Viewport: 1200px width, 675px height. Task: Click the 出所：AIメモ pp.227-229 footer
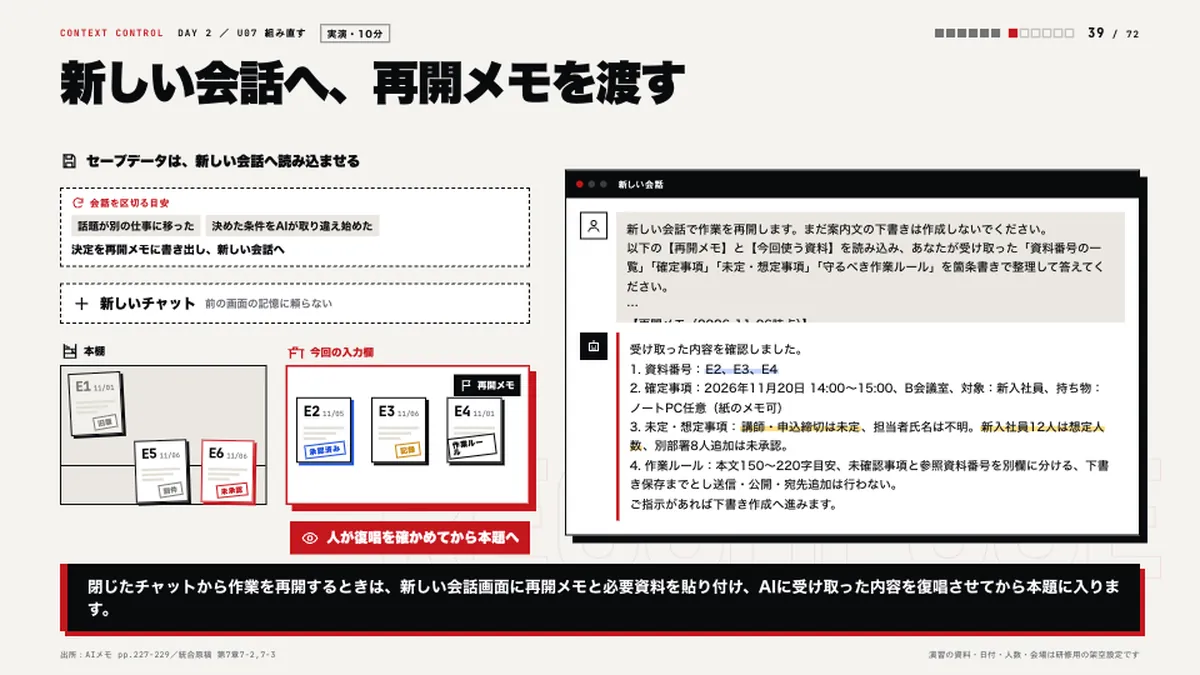tap(167, 655)
